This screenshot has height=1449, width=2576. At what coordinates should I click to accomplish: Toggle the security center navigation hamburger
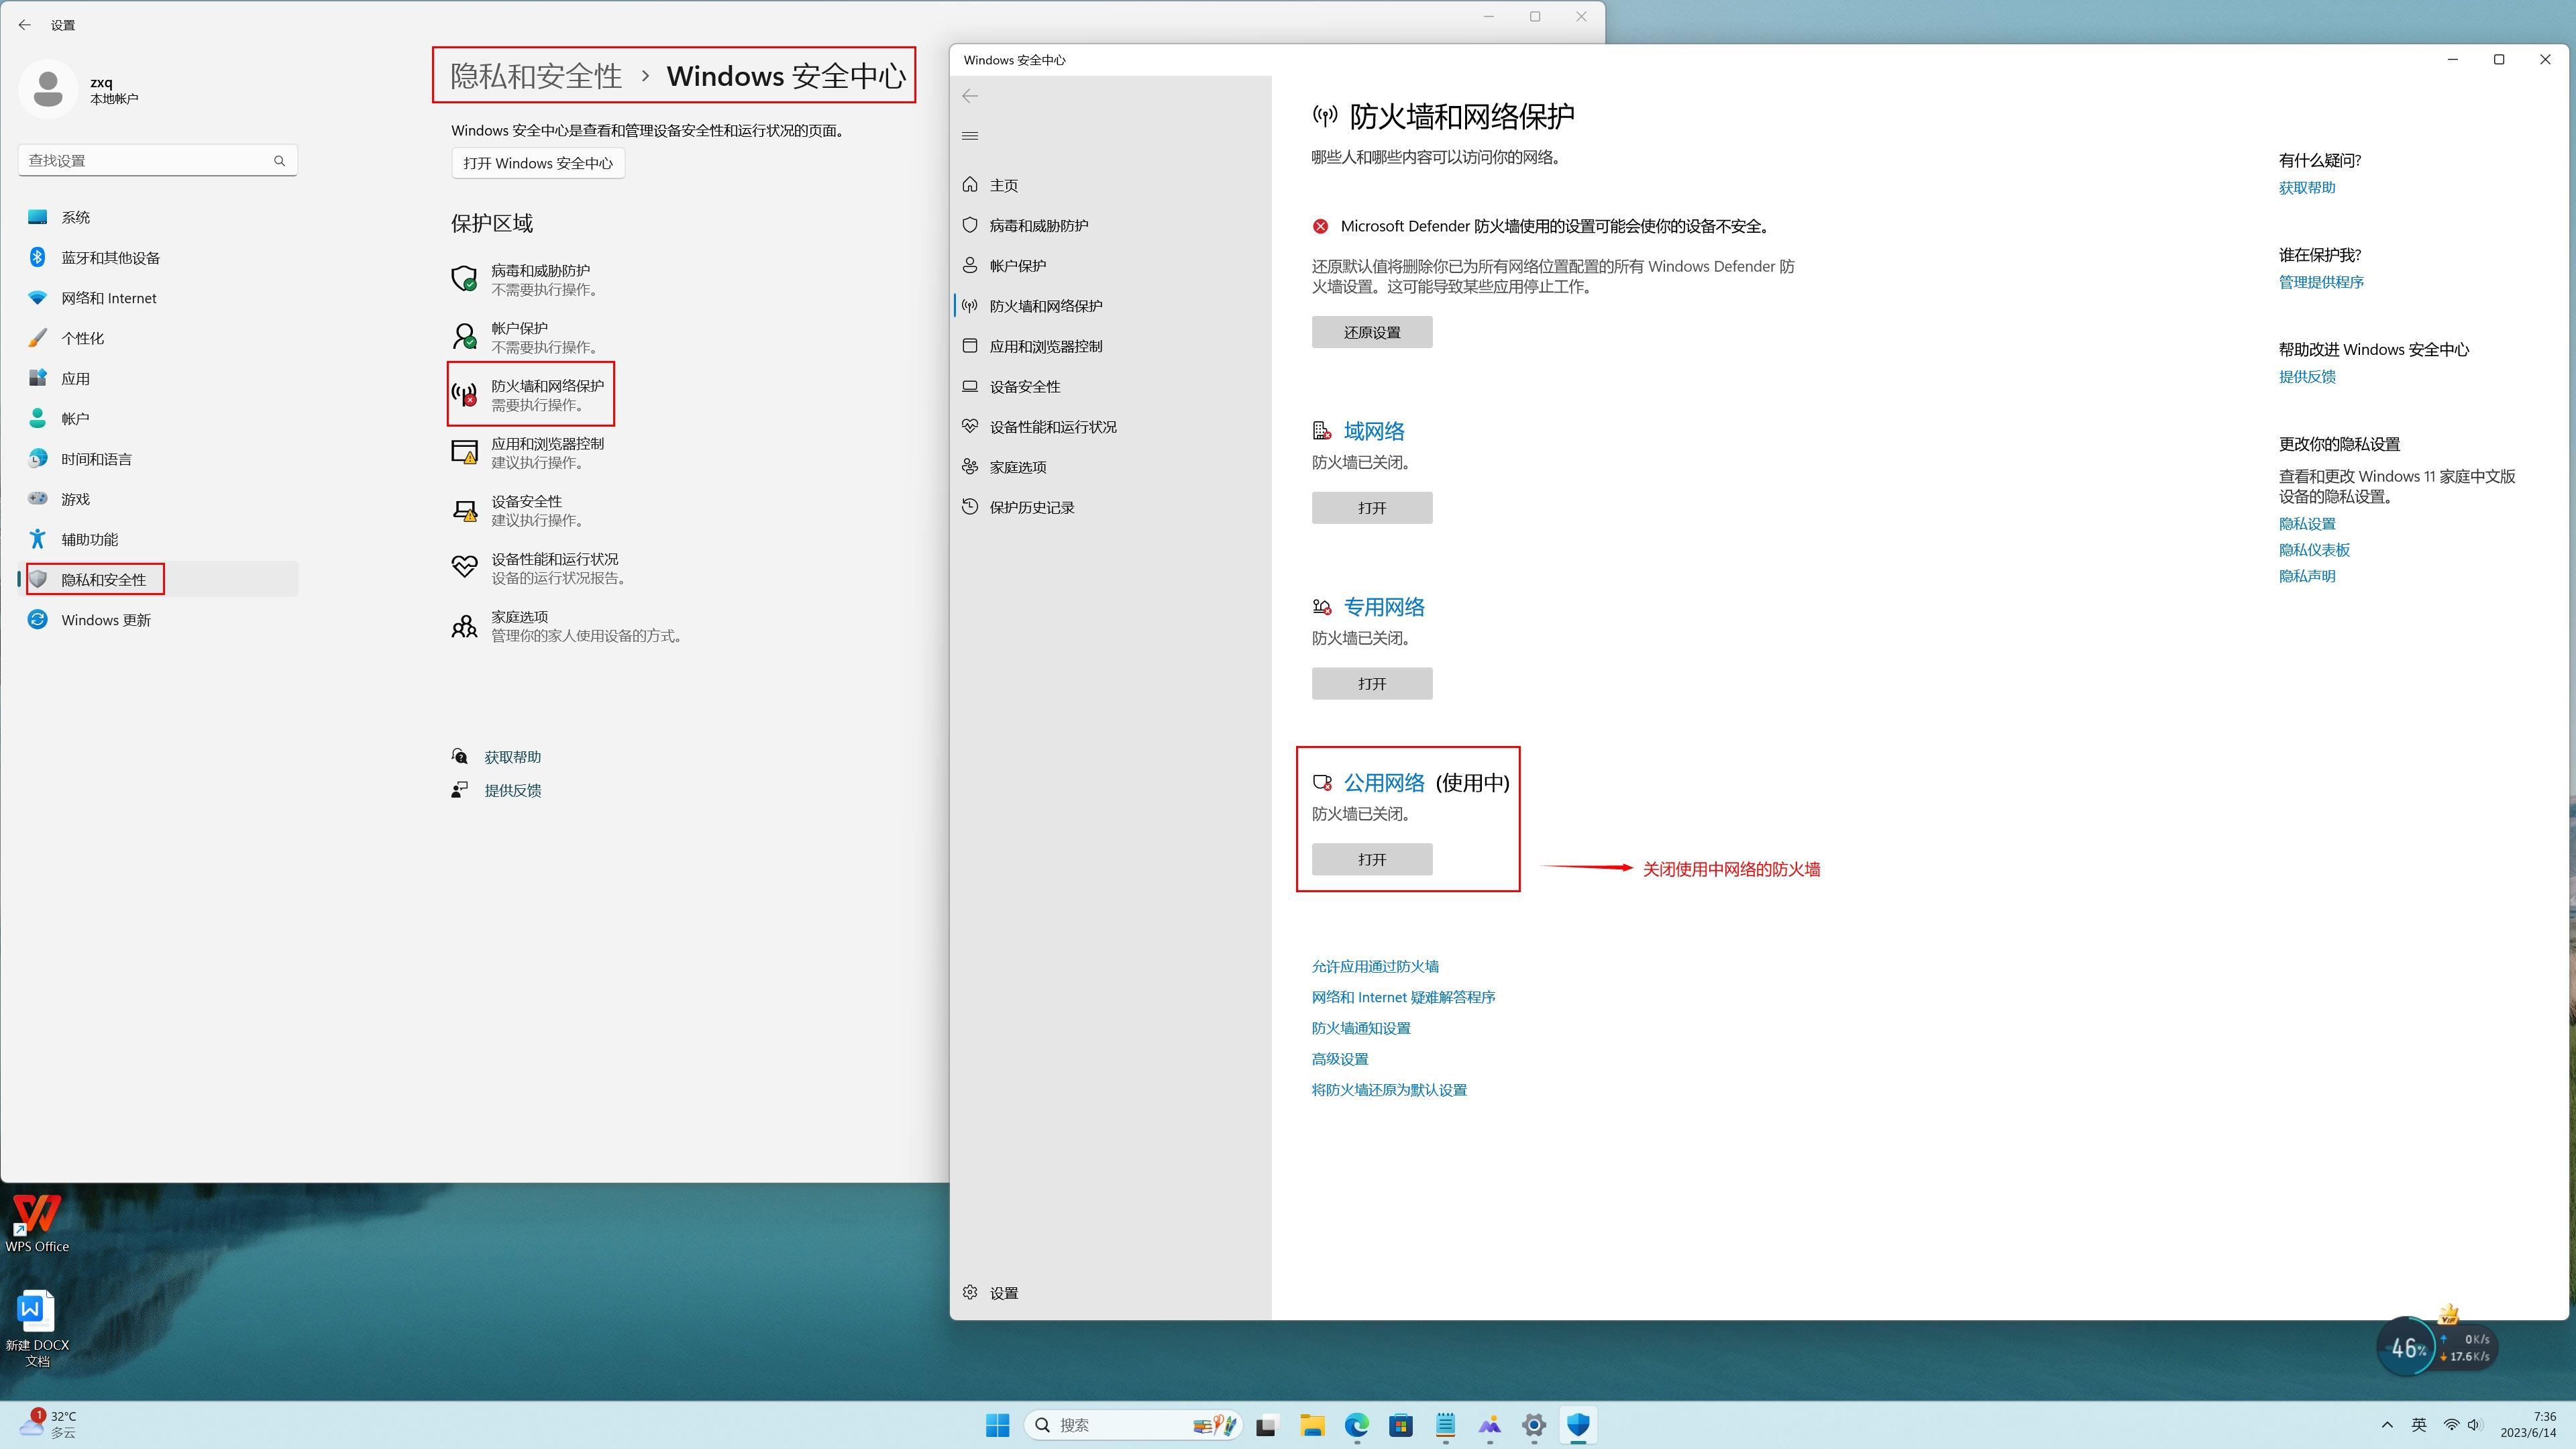pos(969,135)
